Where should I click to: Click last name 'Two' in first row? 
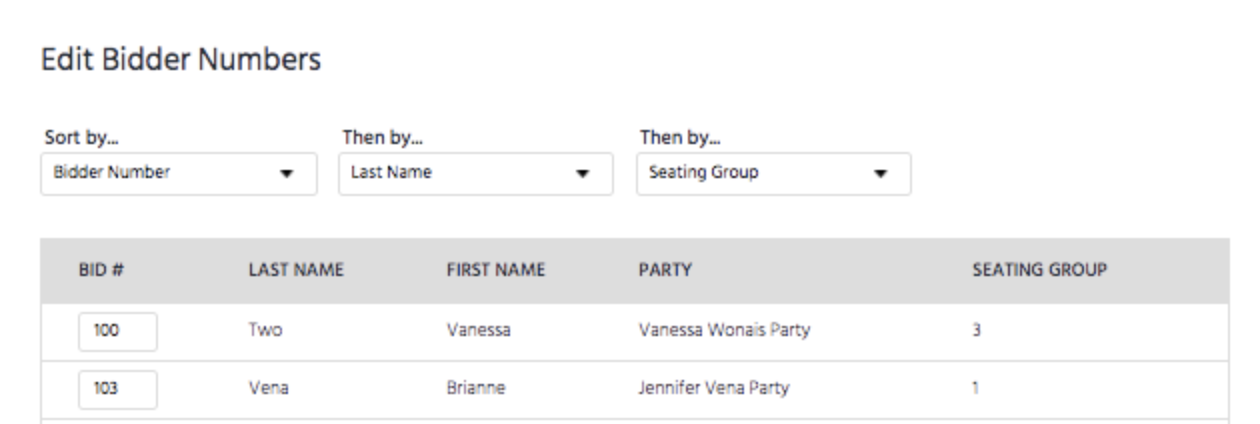pyautogui.click(x=265, y=331)
